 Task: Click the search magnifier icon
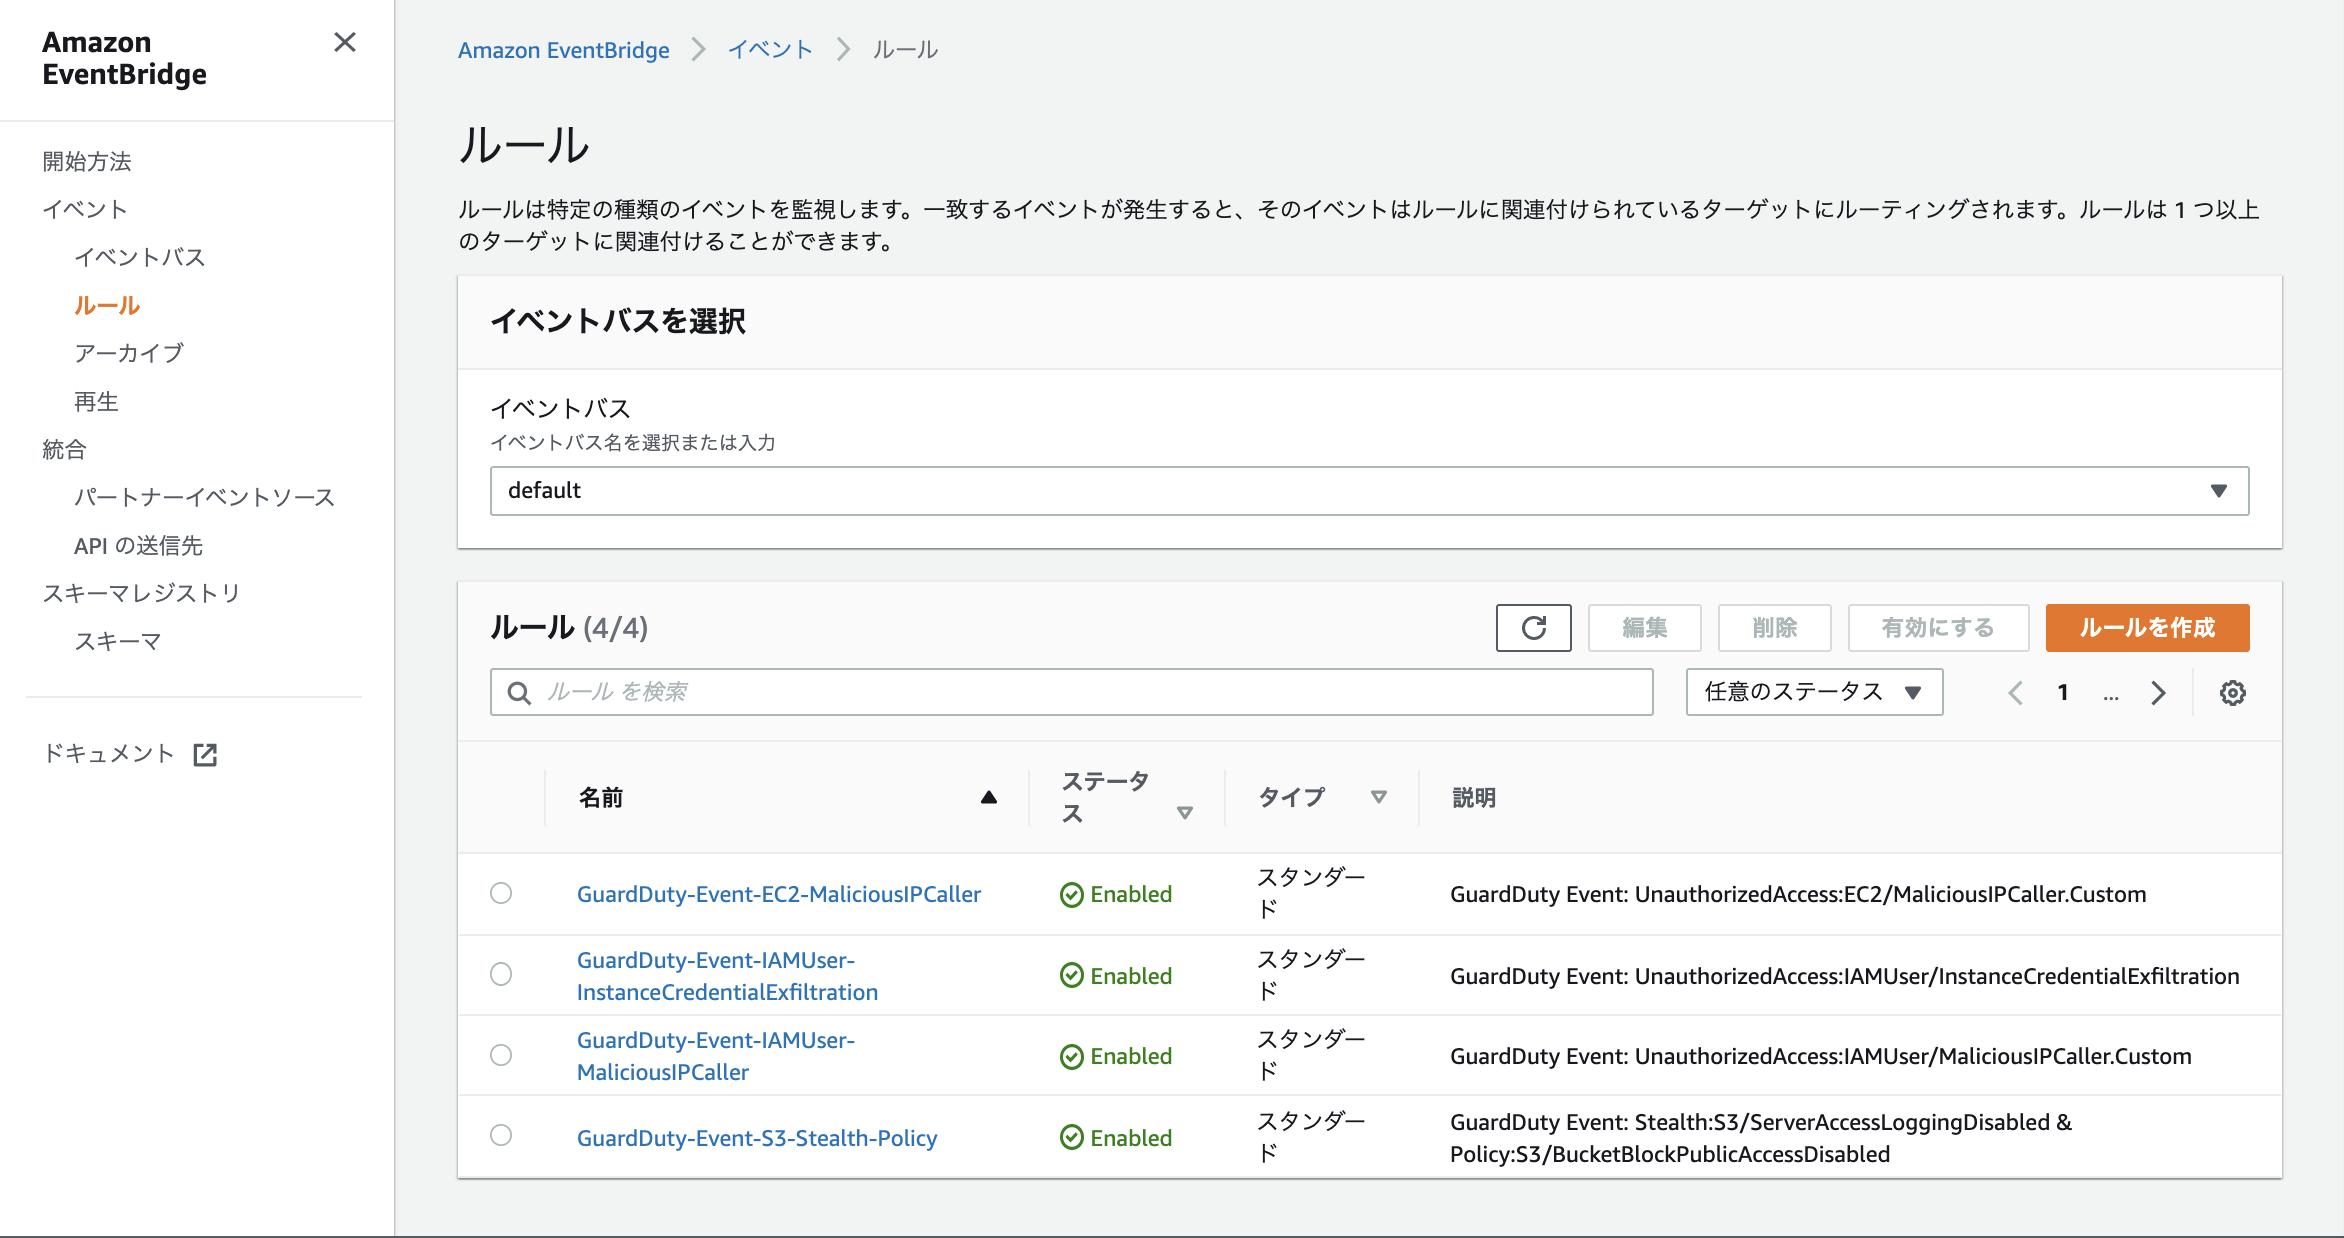(x=519, y=693)
